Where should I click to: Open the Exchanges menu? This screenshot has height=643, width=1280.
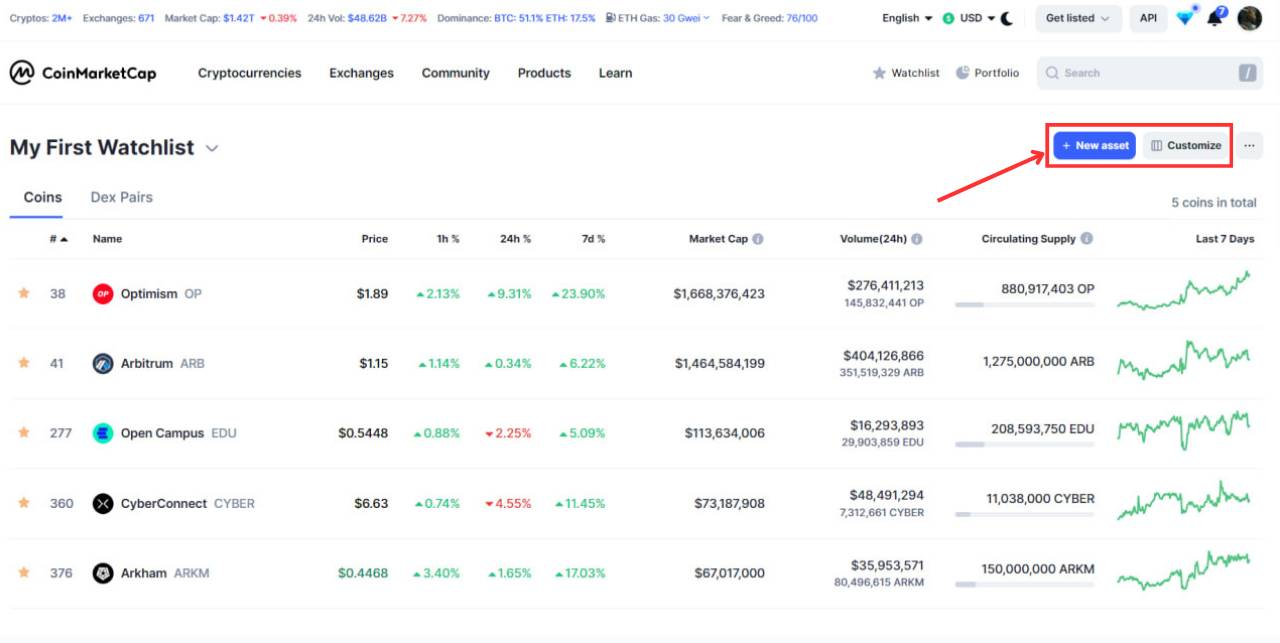361,73
